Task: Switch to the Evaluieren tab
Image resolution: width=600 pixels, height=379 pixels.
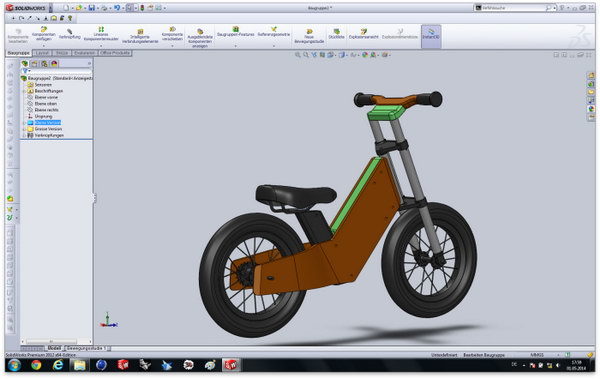Action: 85,53
